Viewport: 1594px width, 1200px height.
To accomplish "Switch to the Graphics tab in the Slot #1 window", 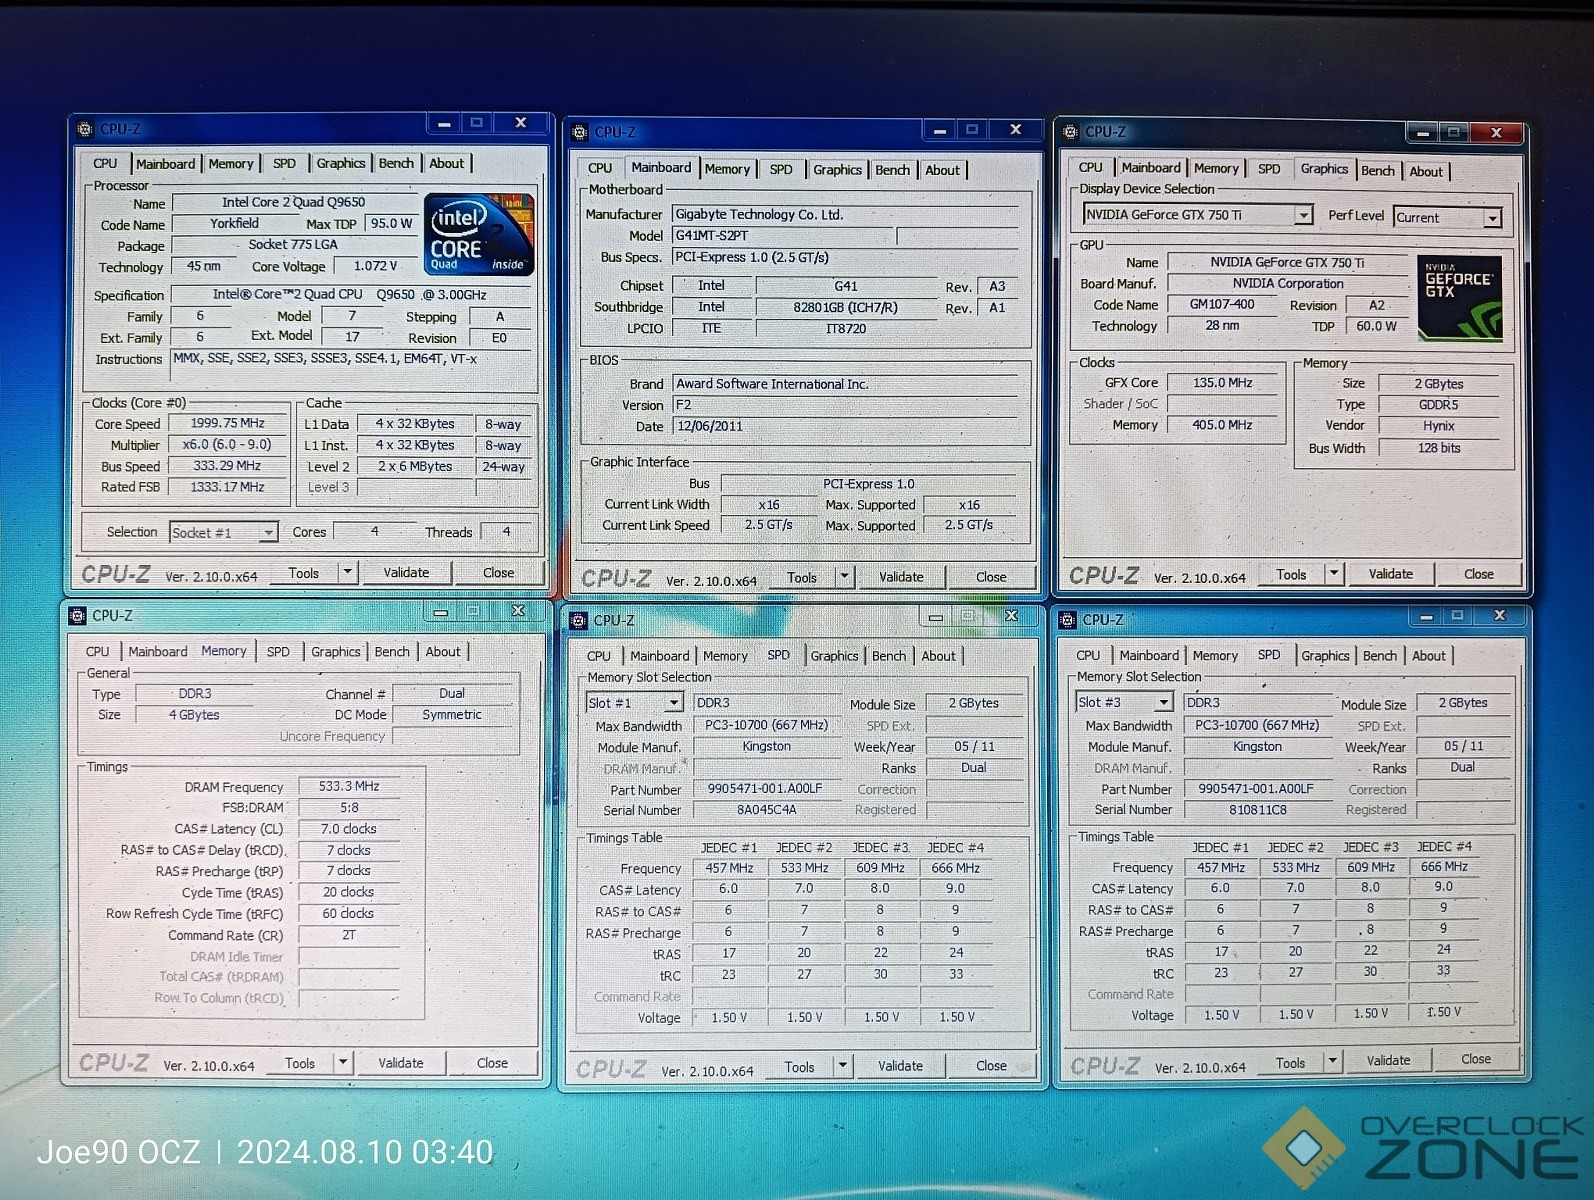I will pyautogui.click(x=834, y=656).
